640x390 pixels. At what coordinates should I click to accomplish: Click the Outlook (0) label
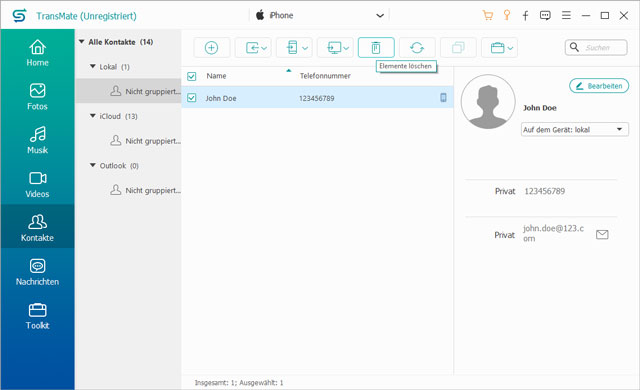(119, 166)
